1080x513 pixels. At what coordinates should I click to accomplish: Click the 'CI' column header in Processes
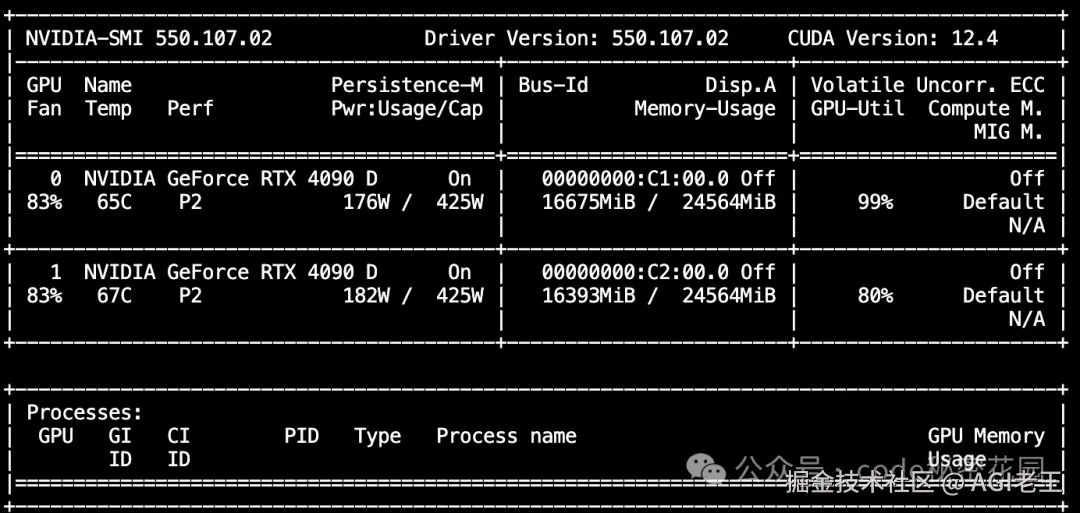178,436
